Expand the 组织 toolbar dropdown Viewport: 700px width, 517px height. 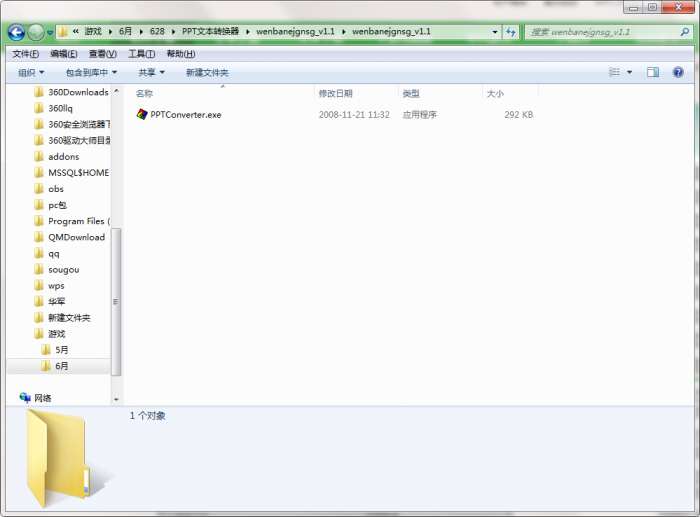pyautogui.click(x=31, y=72)
